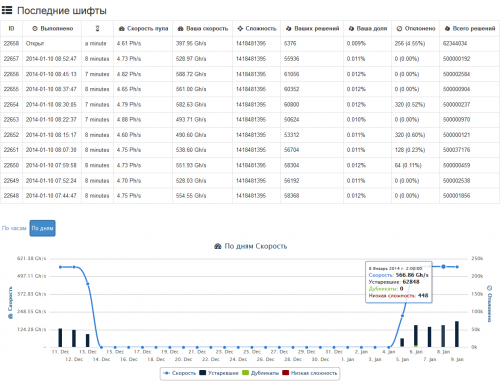
Task: Click timestamp 2014-01-10 08:52:47
Action: [51, 59]
